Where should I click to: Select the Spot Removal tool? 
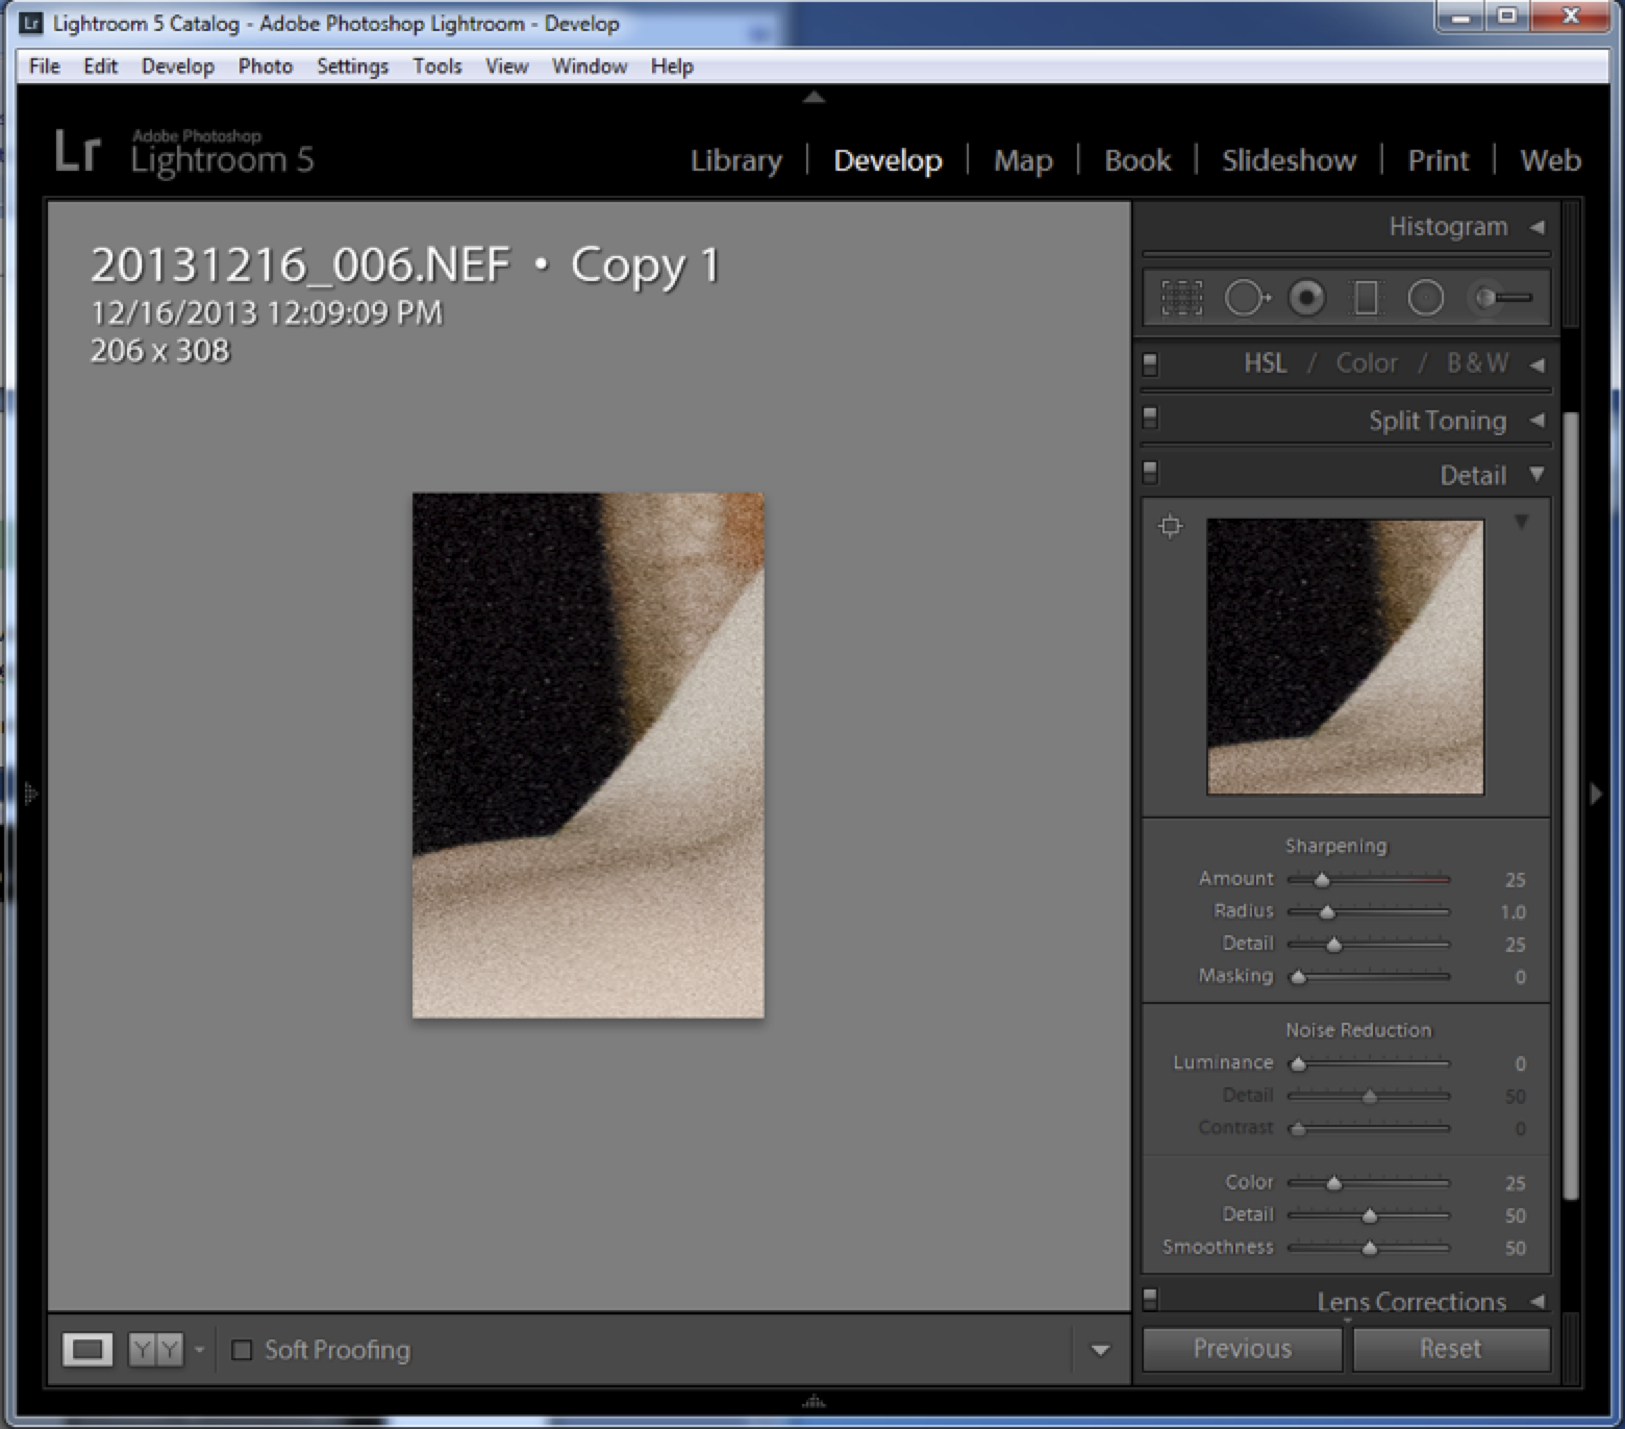(x=1246, y=298)
